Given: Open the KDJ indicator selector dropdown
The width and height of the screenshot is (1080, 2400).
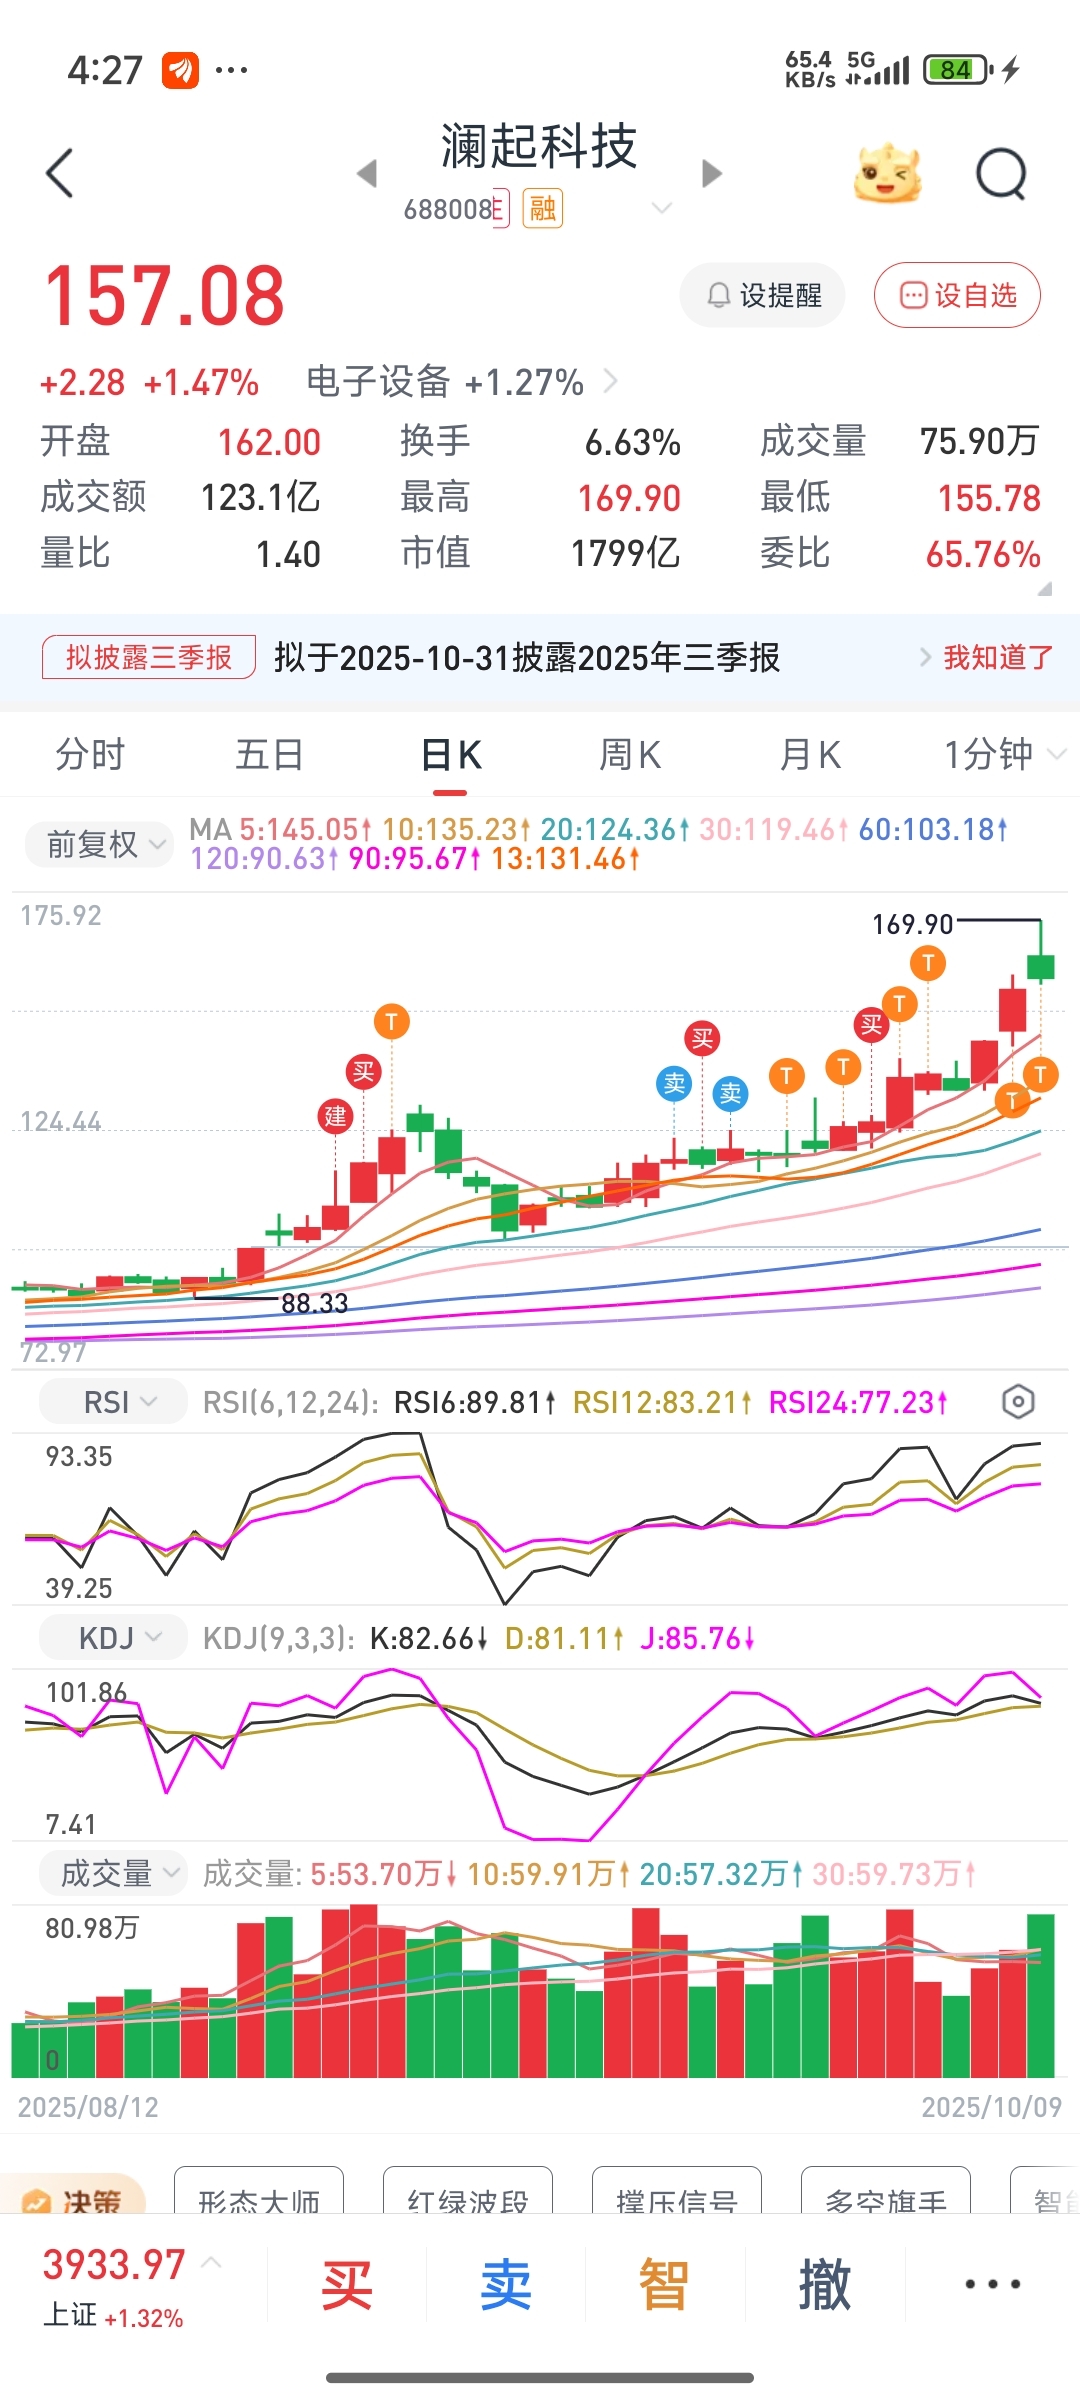Looking at the screenshot, I should pos(113,1638).
